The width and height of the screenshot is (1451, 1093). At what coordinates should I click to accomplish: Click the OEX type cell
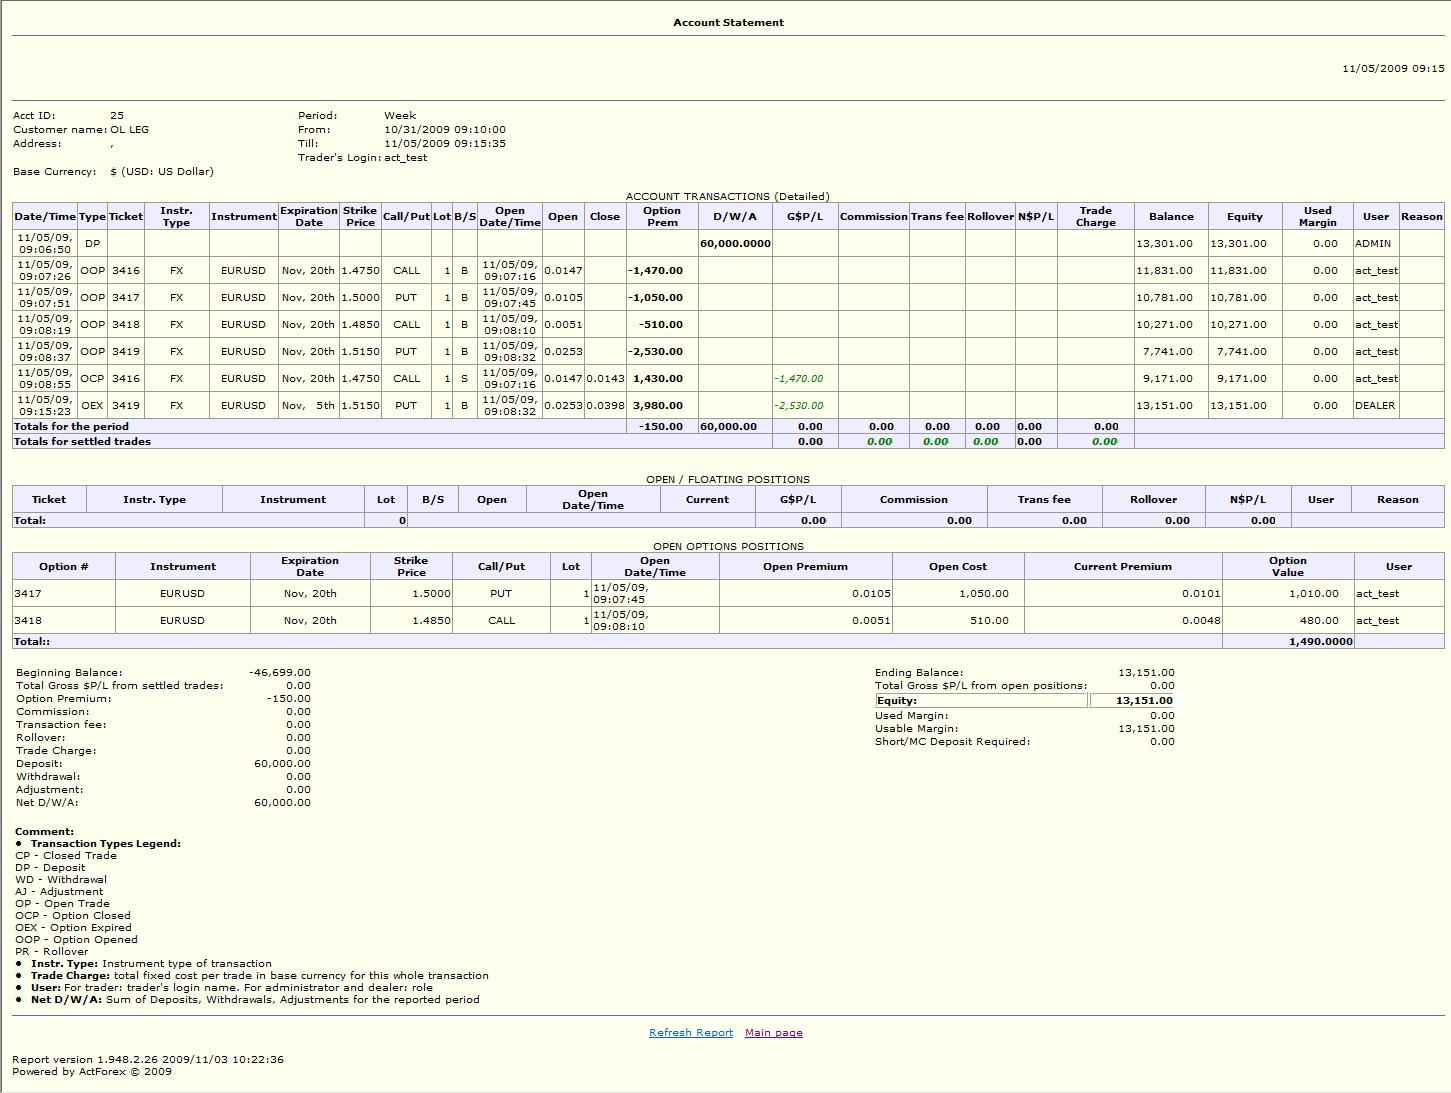92,406
